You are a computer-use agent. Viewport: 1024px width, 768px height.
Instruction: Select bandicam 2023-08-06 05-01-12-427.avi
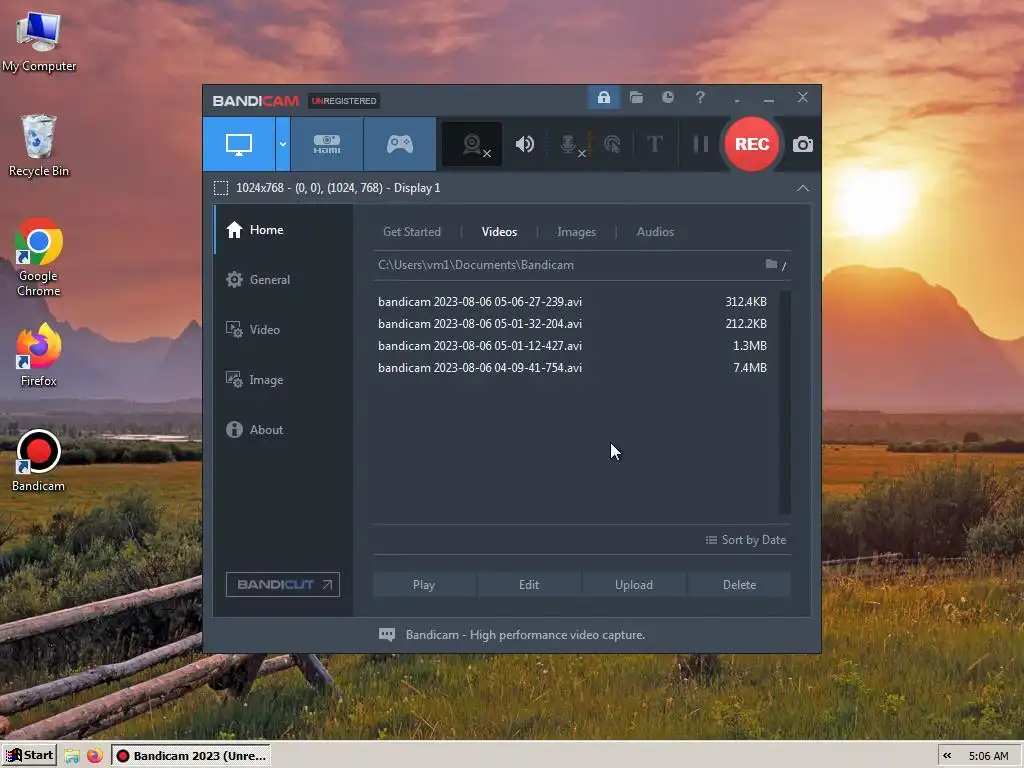click(572, 346)
